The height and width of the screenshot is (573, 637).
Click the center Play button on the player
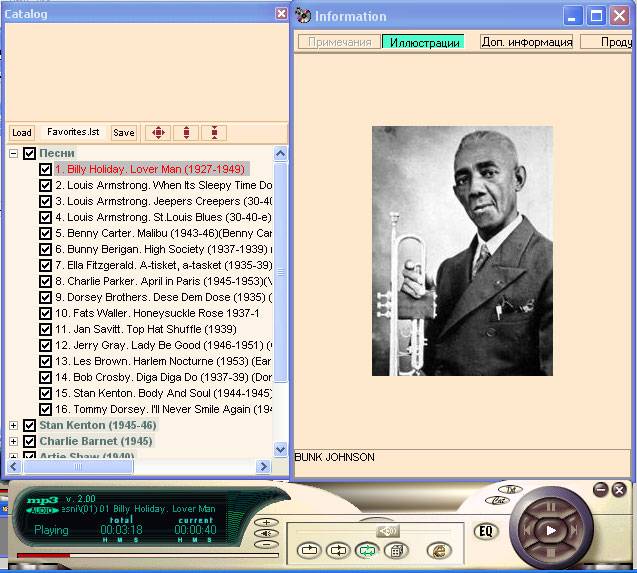tap(550, 530)
